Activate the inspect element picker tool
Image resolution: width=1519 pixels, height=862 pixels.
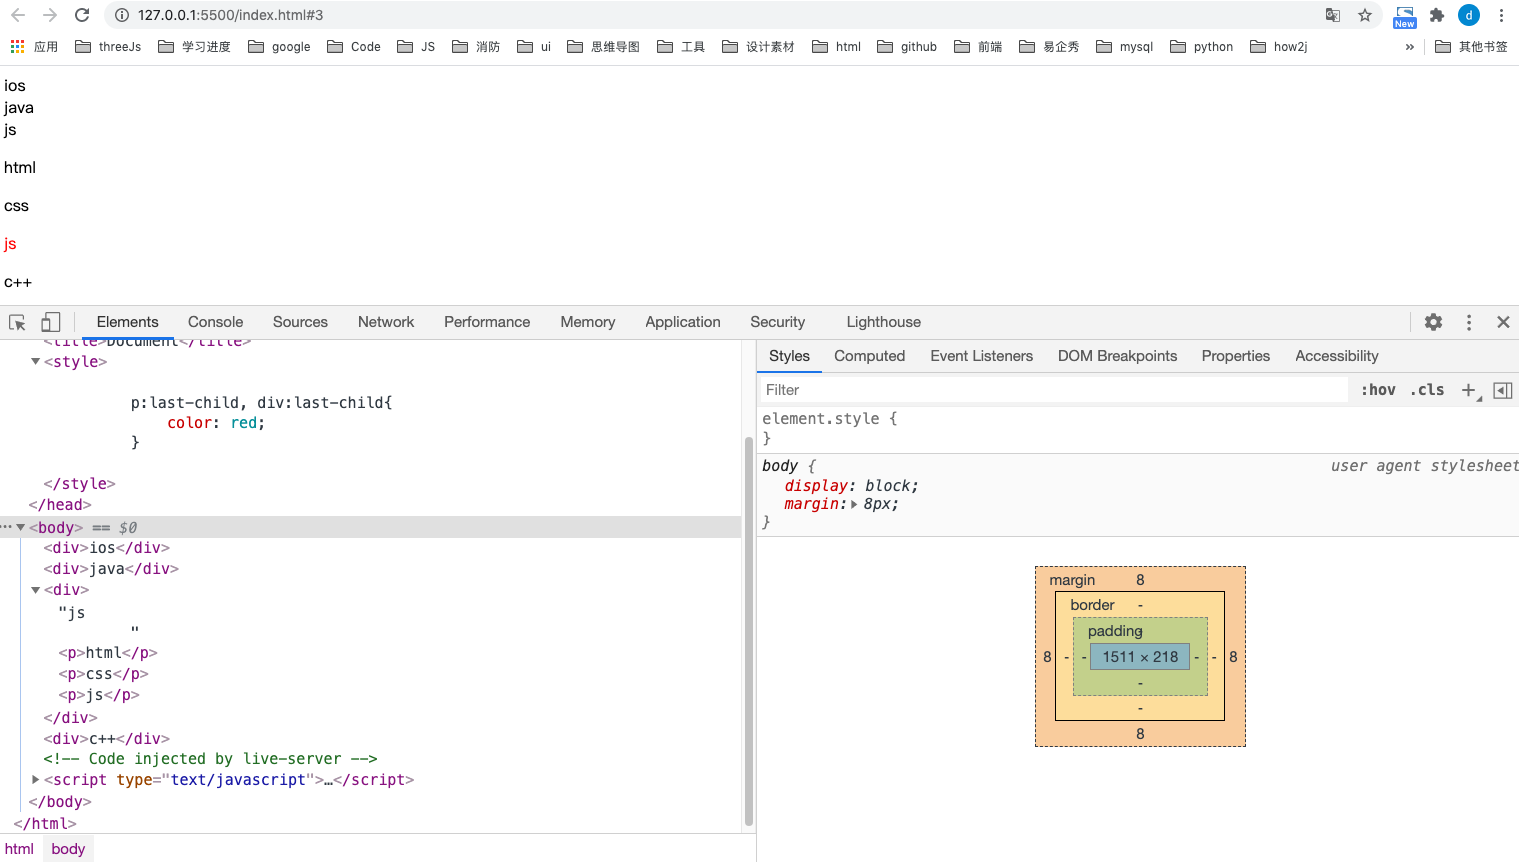pos(17,322)
